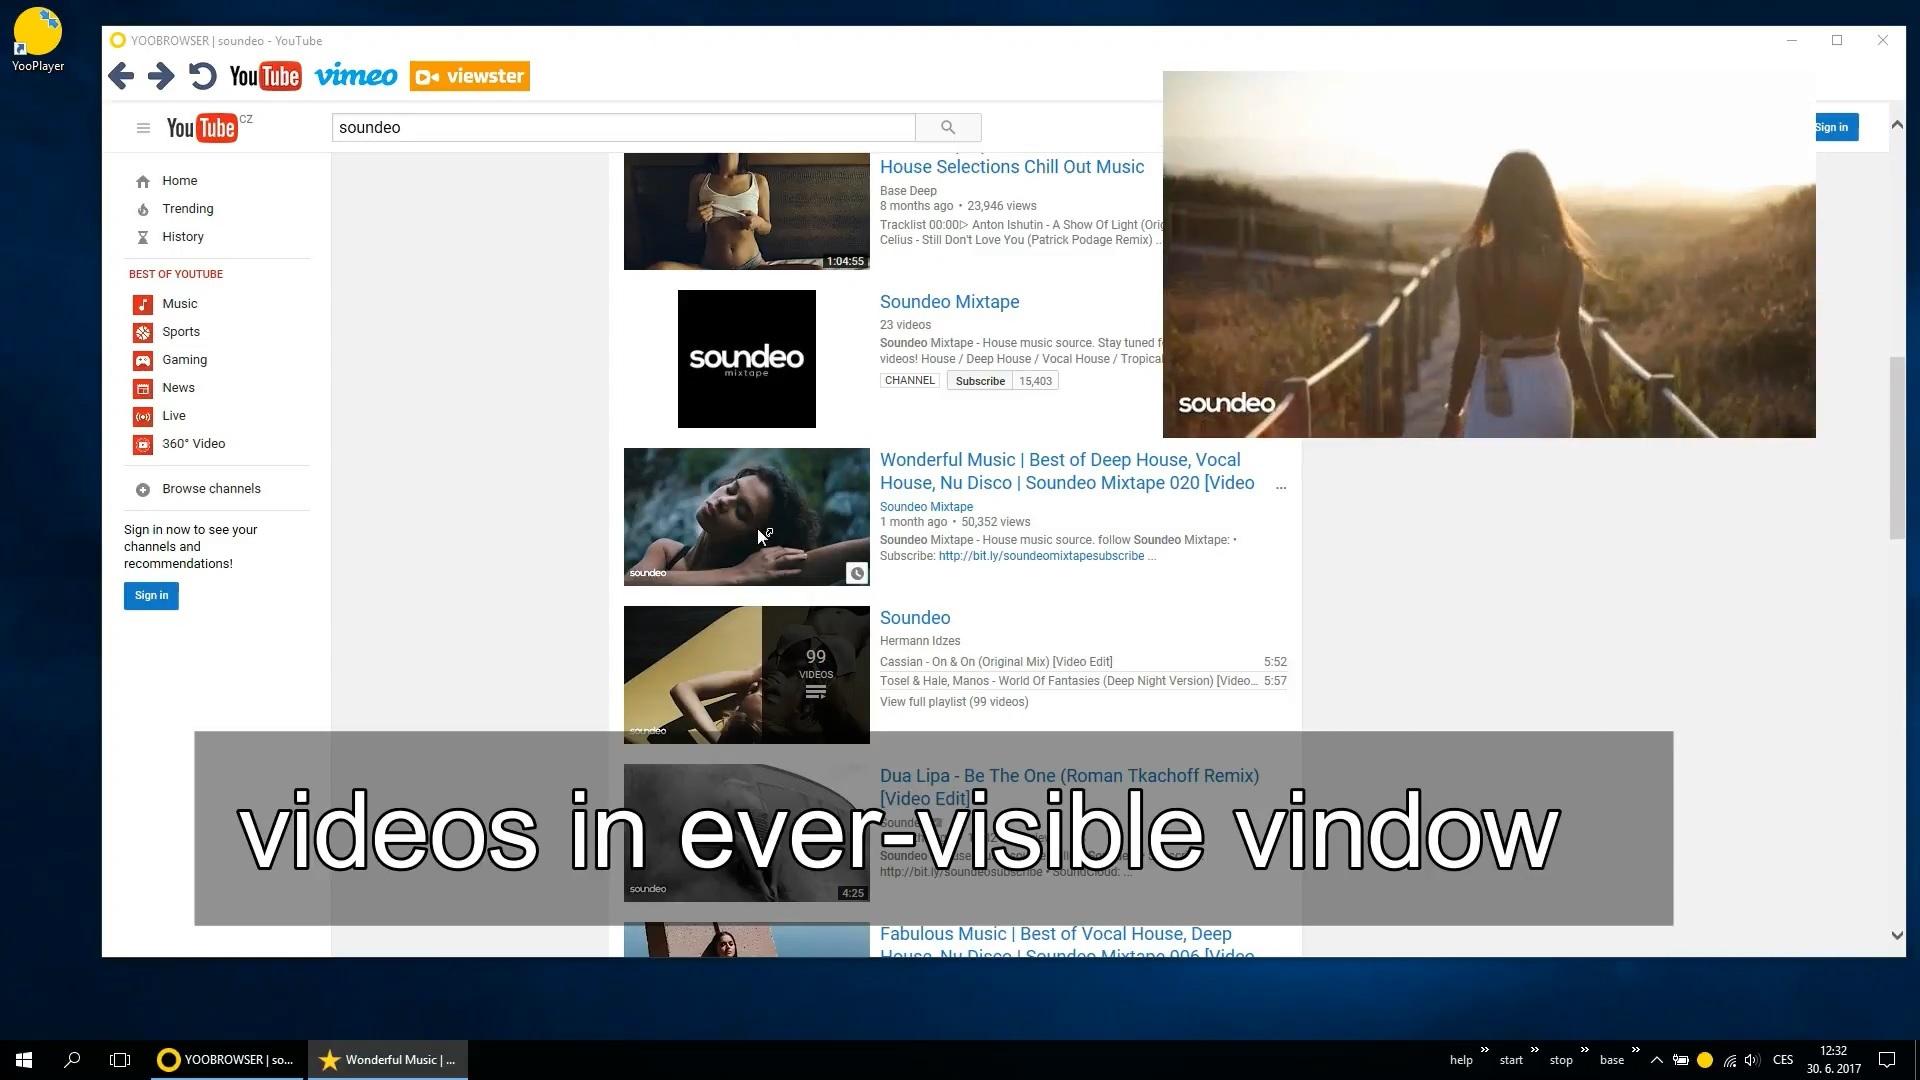Image resolution: width=1920 pixels, height=1080 pixels.
Task: Open View full playlist (99 videos)
Action: coord(954,702)
